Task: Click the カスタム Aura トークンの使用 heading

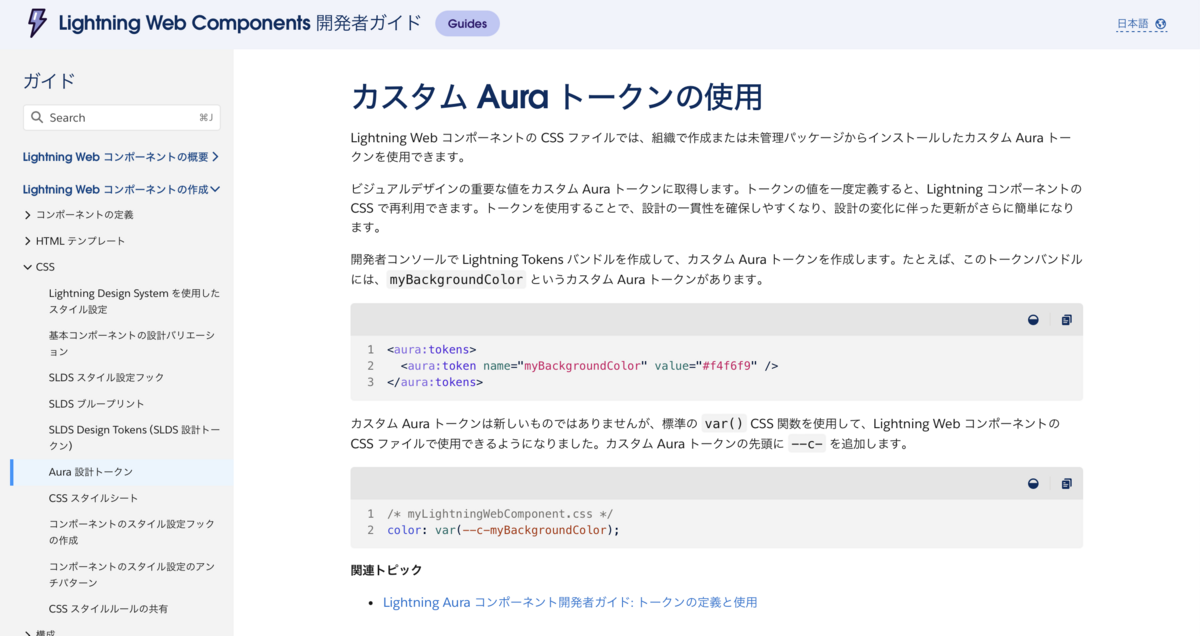Action: pos(557,97)
